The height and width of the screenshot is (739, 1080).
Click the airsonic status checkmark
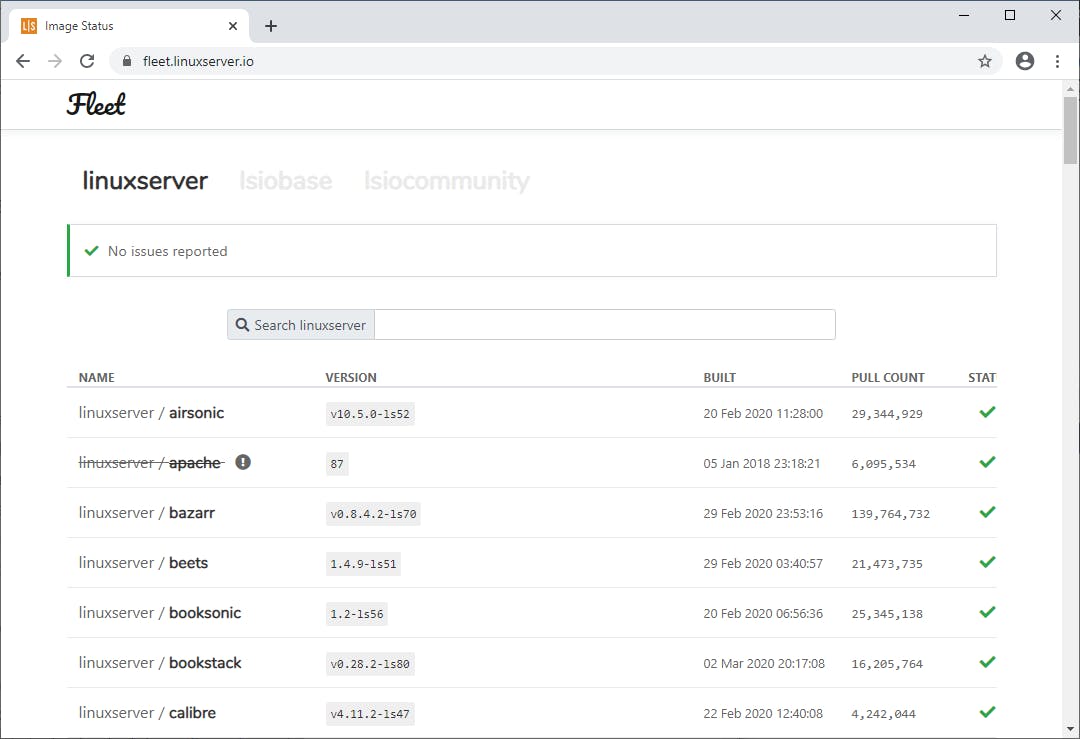(x=987, y=412)
